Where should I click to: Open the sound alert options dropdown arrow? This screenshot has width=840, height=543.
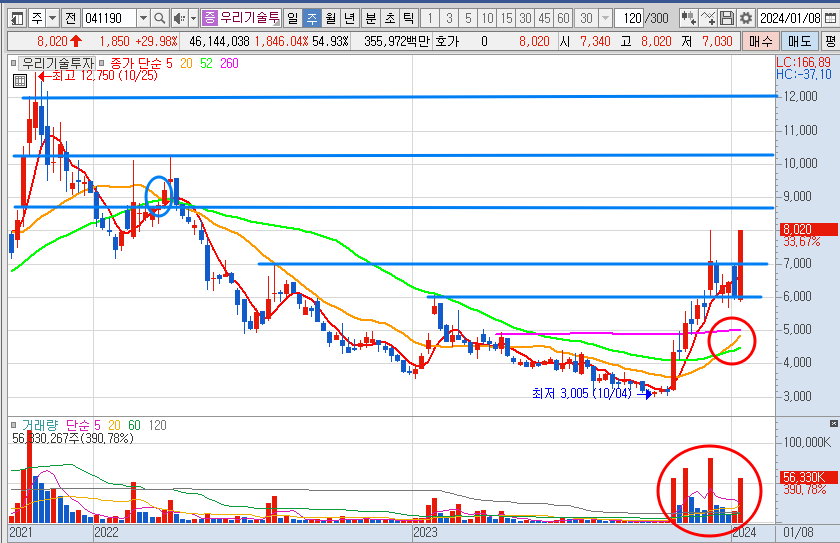click(193, 19)
